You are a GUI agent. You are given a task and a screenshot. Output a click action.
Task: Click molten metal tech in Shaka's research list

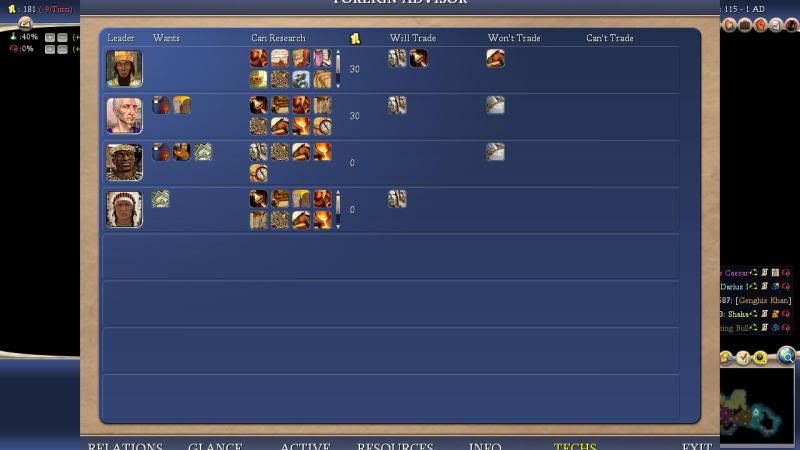click(x=322, y=152)
